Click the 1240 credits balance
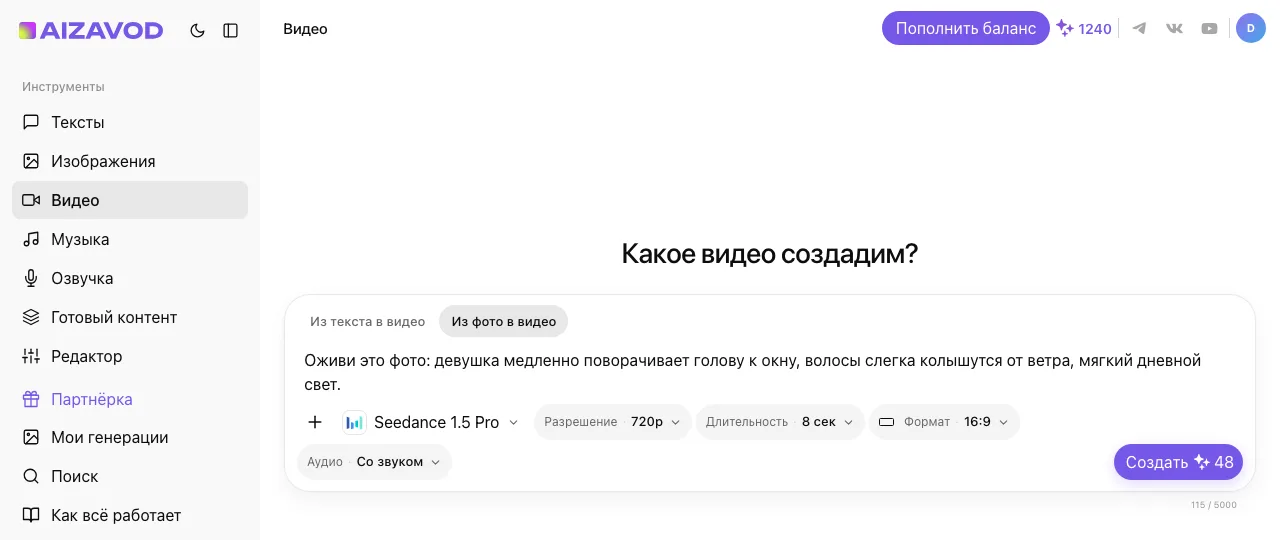Screen dimensions: 1280x540 click(1084, 29)
